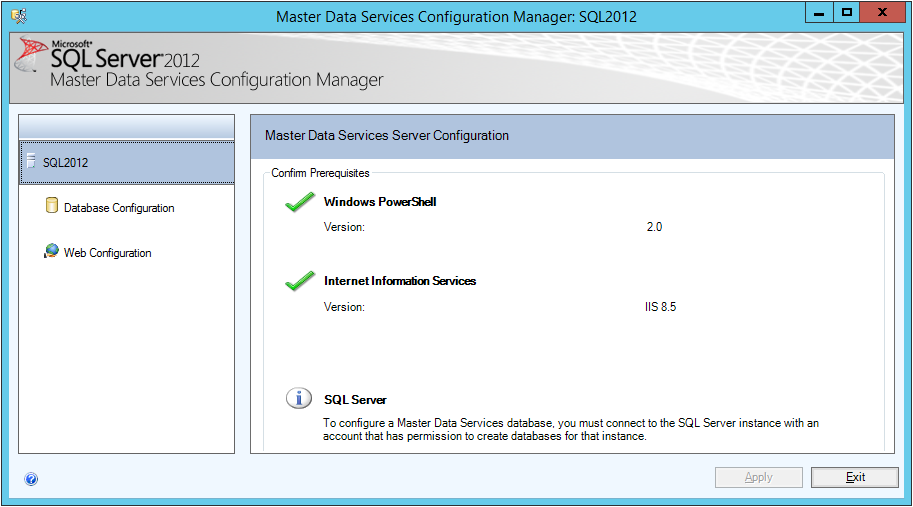
Task: Click the window title bar text
Action: point(456,16)
